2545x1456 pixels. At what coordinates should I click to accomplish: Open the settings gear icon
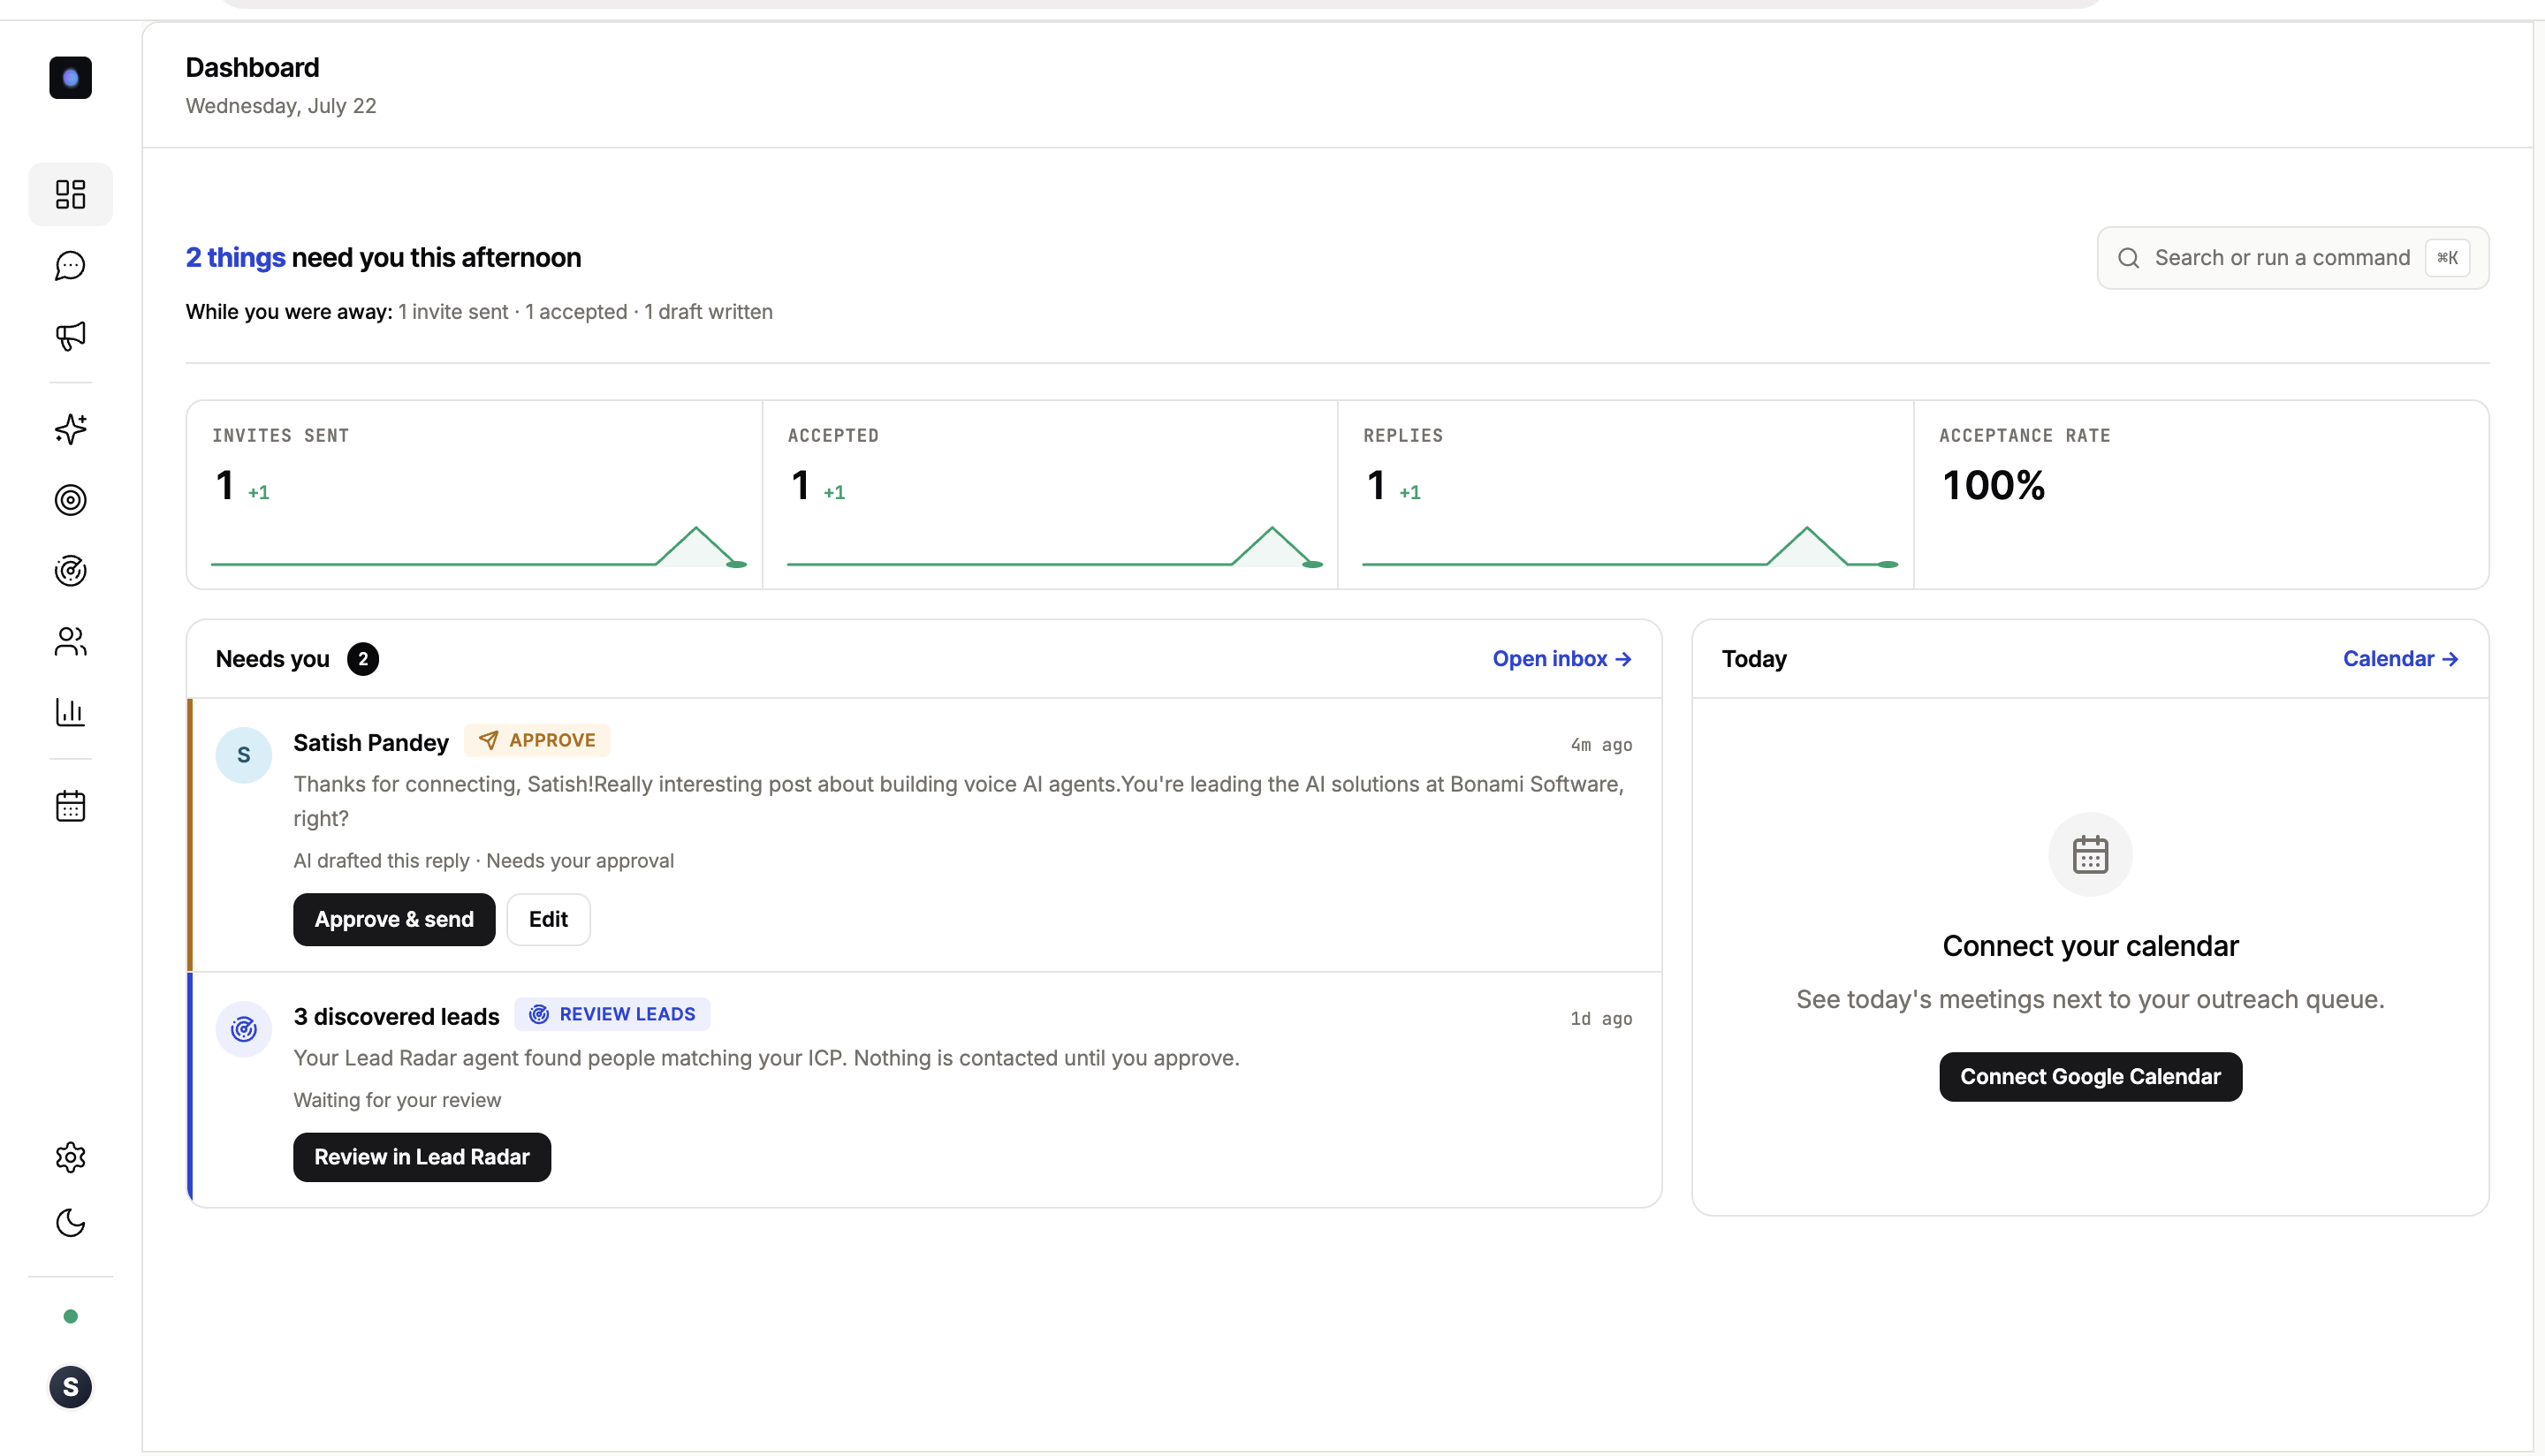[70, 1157]
